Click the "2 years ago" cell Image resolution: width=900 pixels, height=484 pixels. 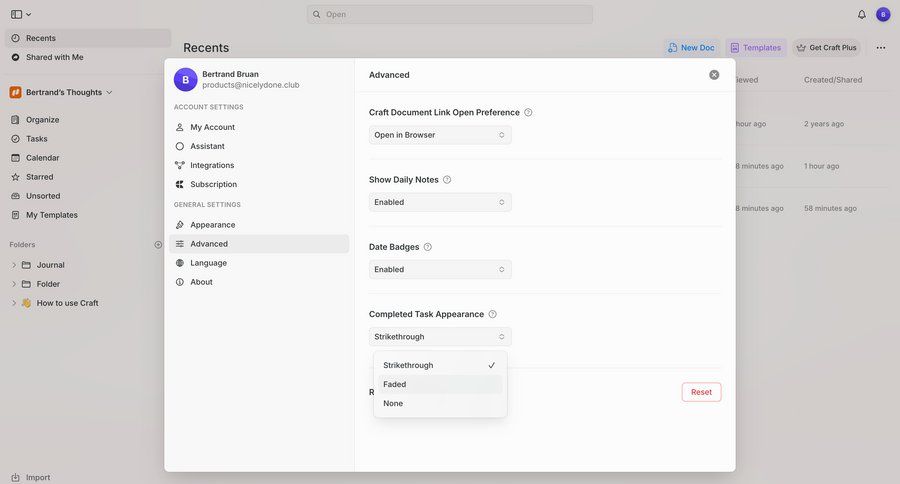click(824, 123)
